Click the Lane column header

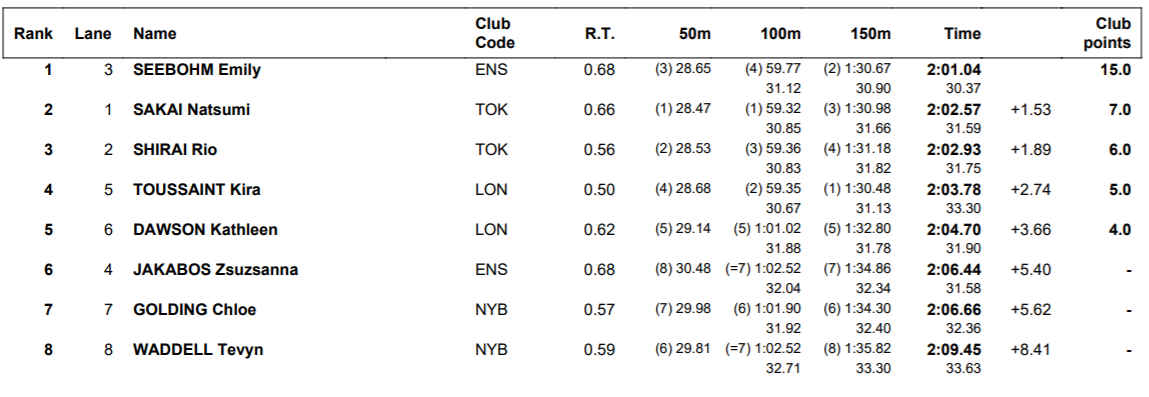(93, 34)
